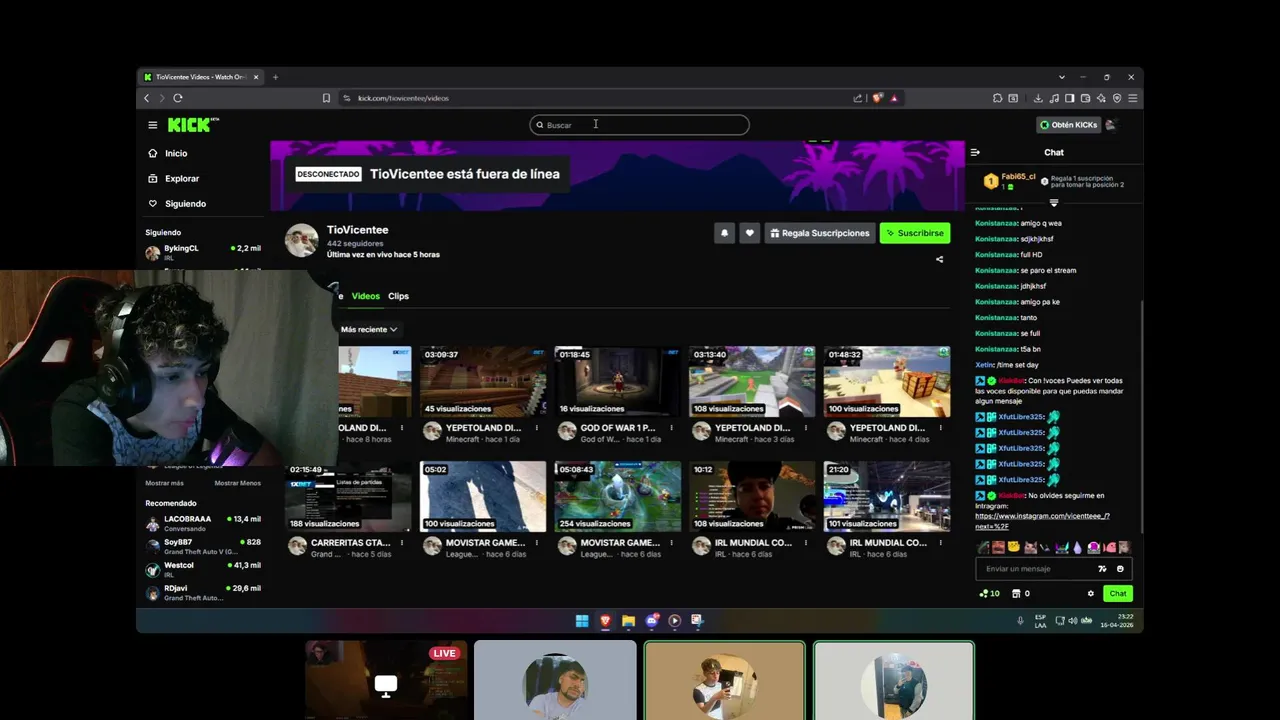Click the green Chat send button

click(1118, 594)
